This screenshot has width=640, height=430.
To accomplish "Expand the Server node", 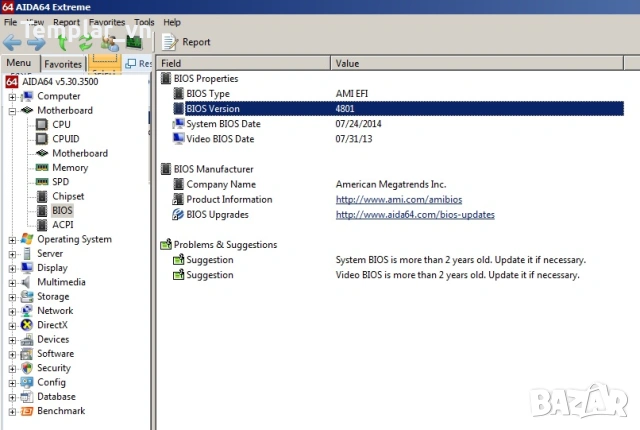I will point(12,254).
